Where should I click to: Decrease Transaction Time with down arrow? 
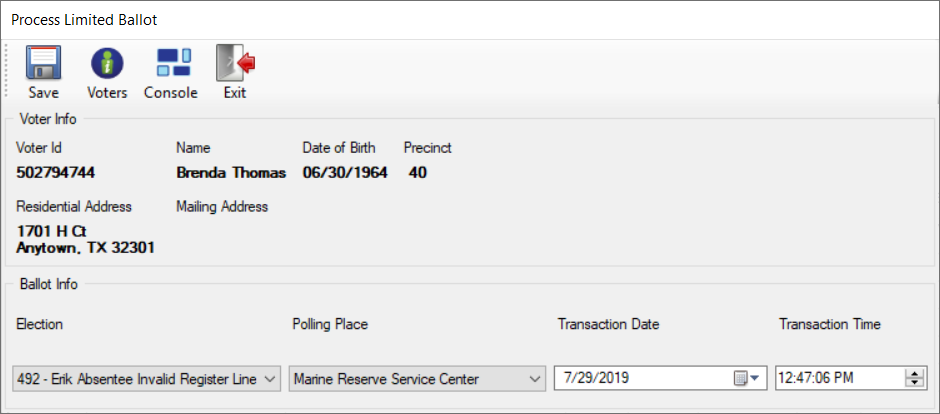[915, 383]
